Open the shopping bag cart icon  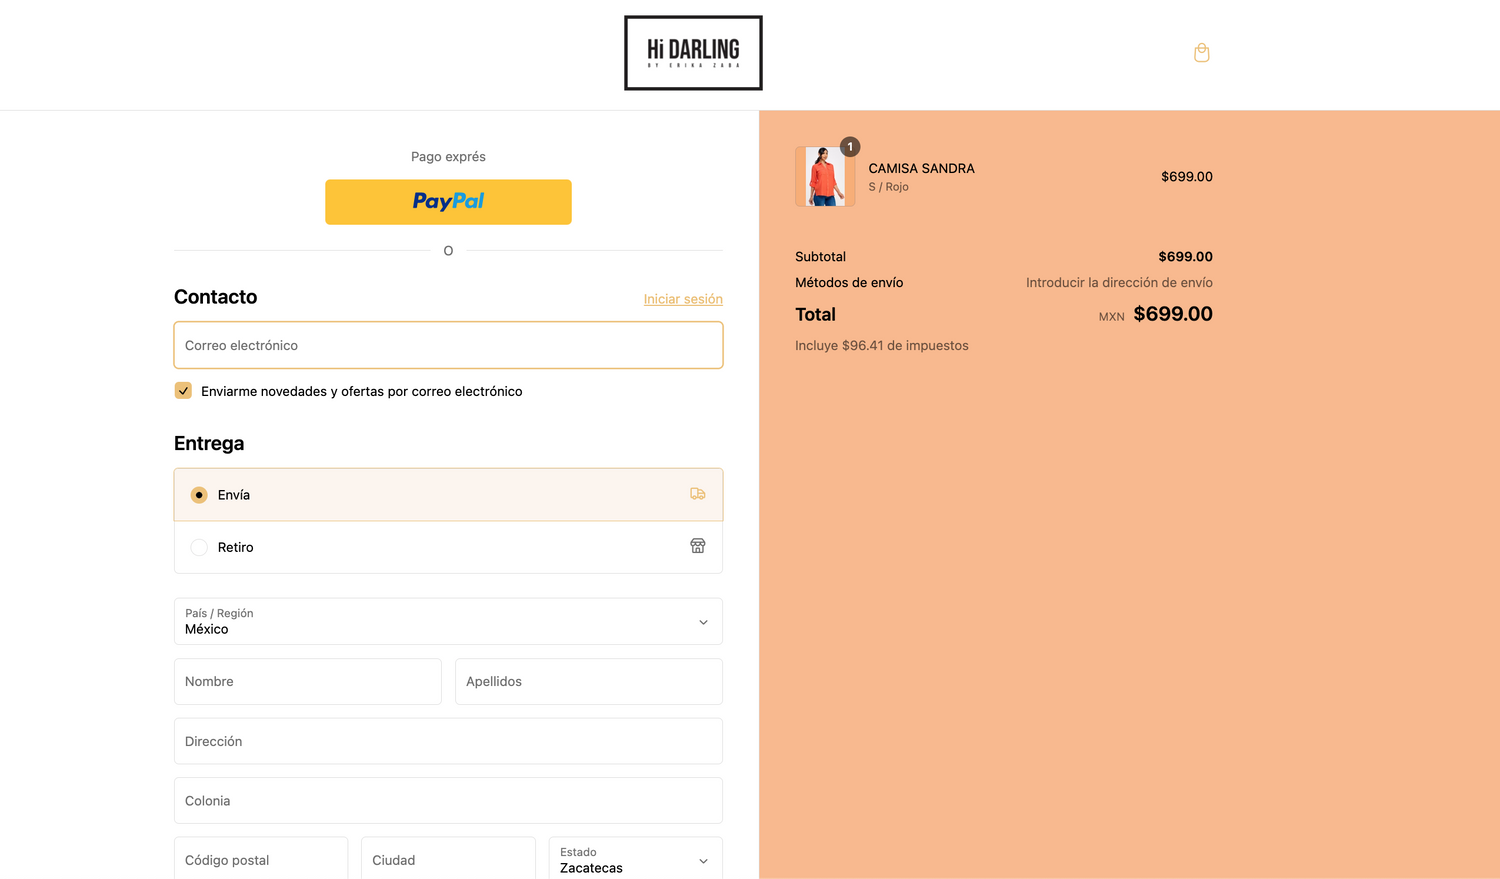pyautogui.click(x=1201, y=53)
